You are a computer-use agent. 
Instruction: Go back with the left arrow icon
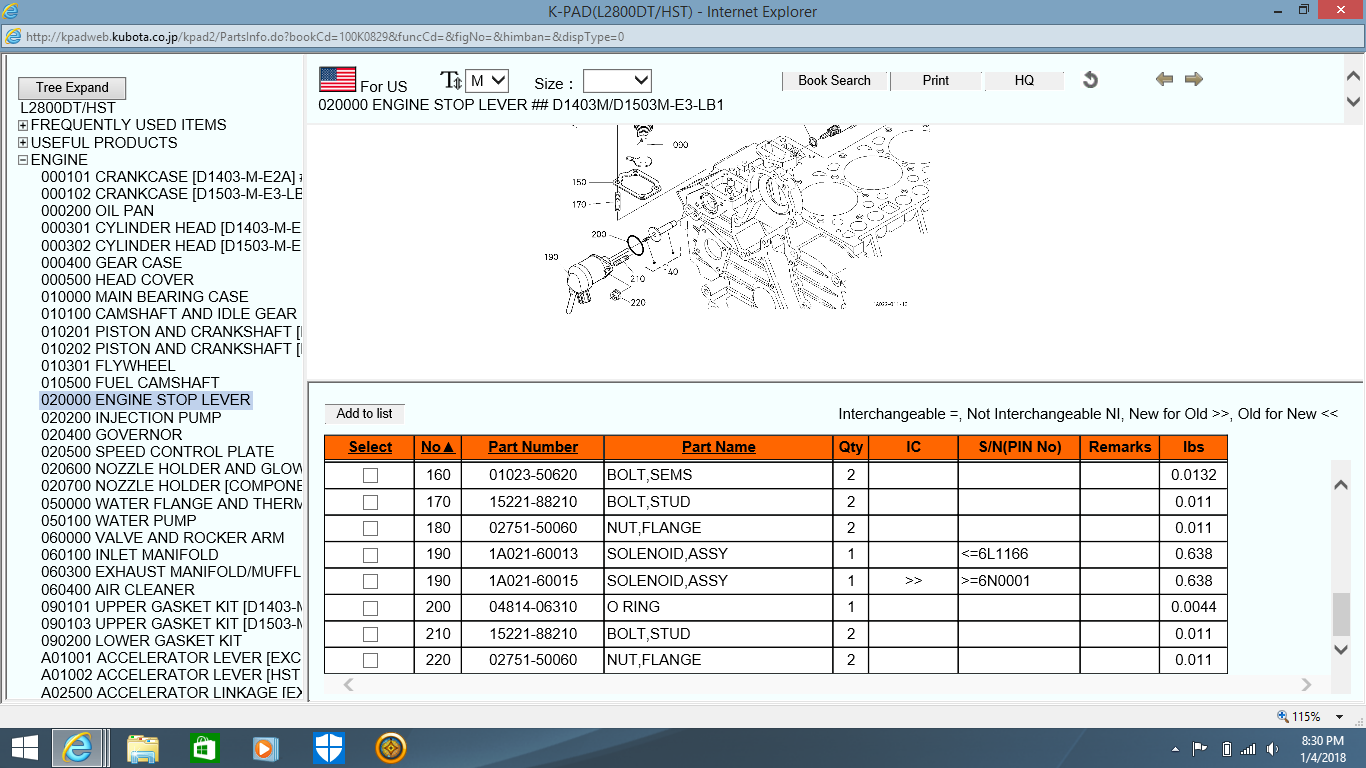click(1164, 79)
